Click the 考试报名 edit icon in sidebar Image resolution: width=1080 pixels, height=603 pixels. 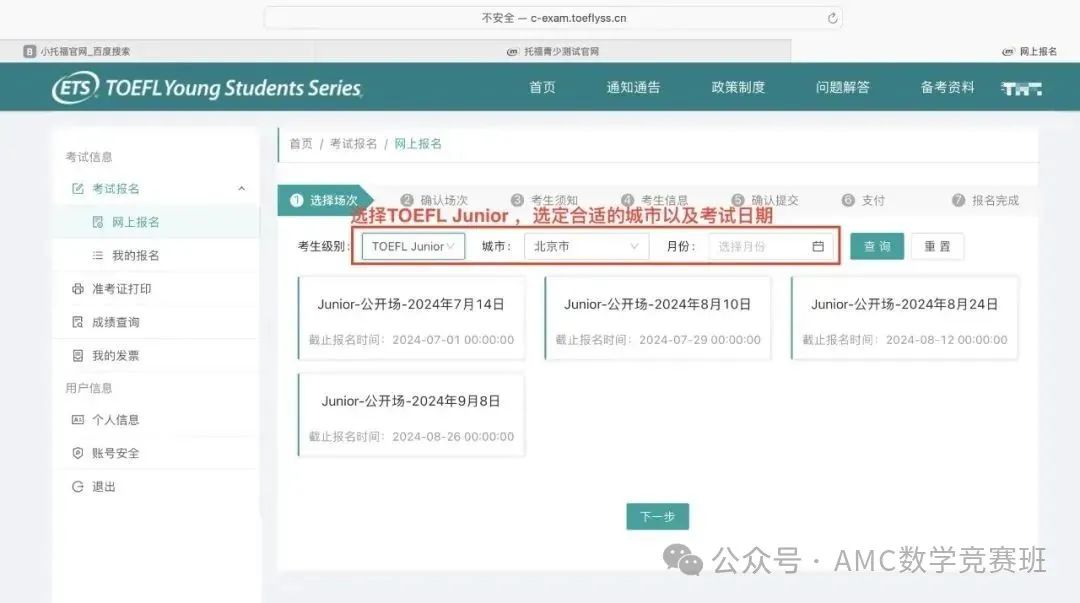tap(78, 189)
